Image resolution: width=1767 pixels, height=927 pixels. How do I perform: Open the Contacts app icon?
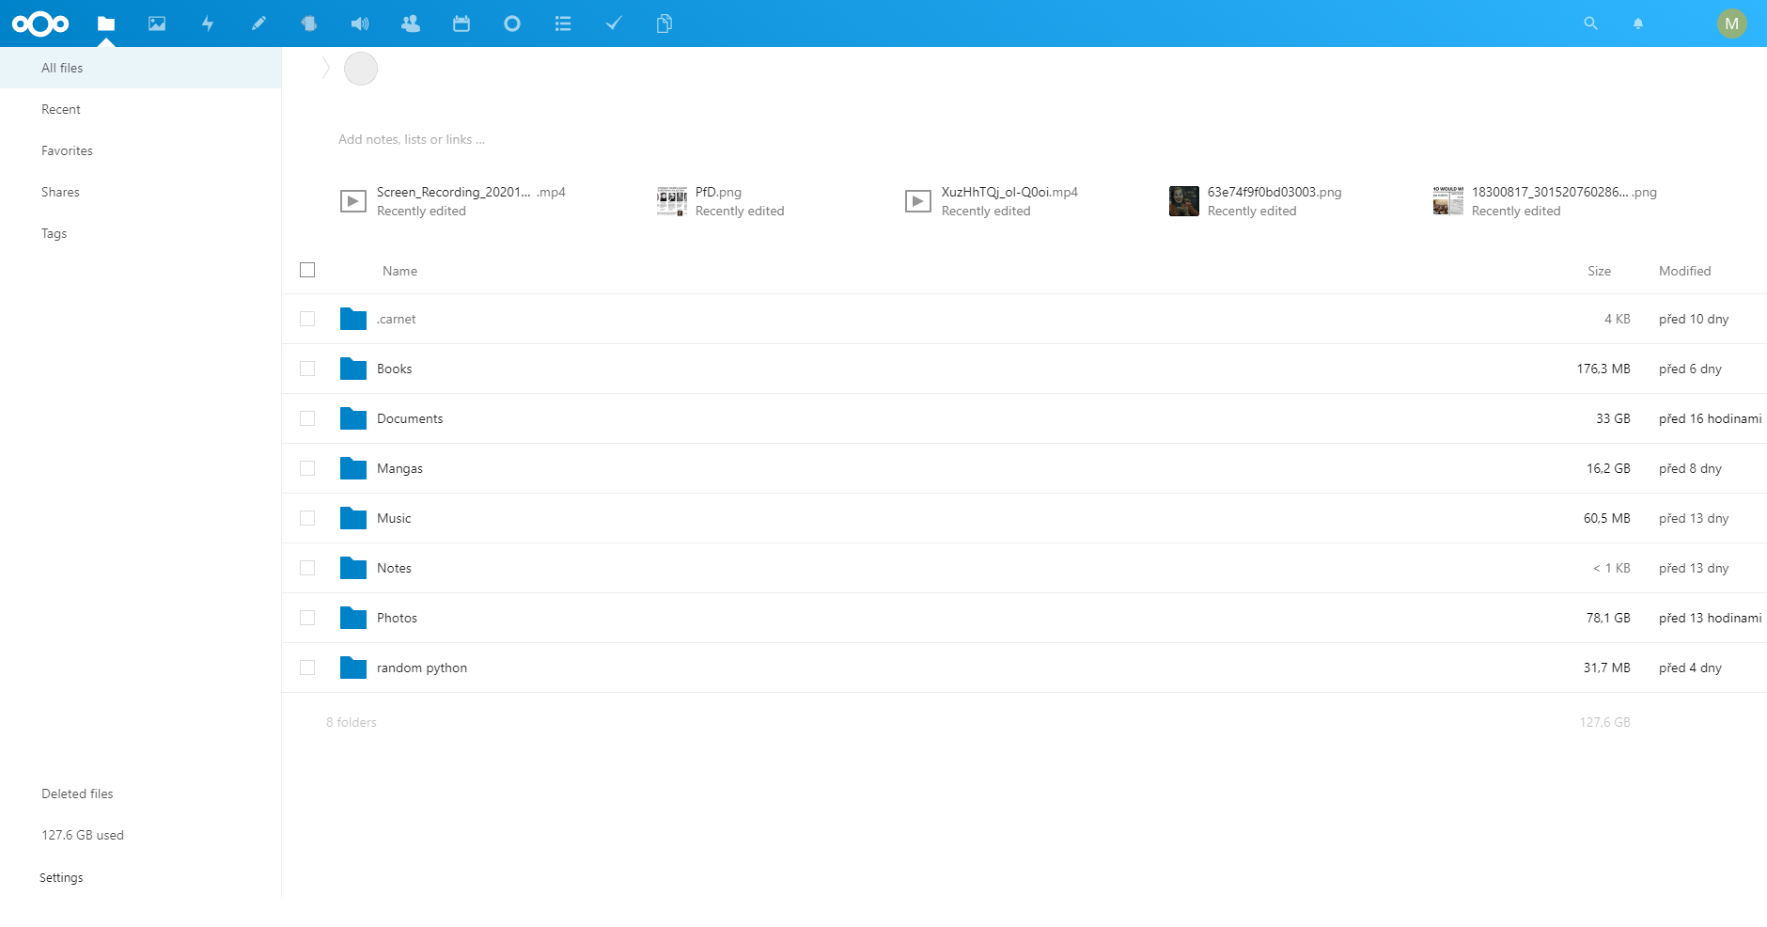tap(410, 23)
